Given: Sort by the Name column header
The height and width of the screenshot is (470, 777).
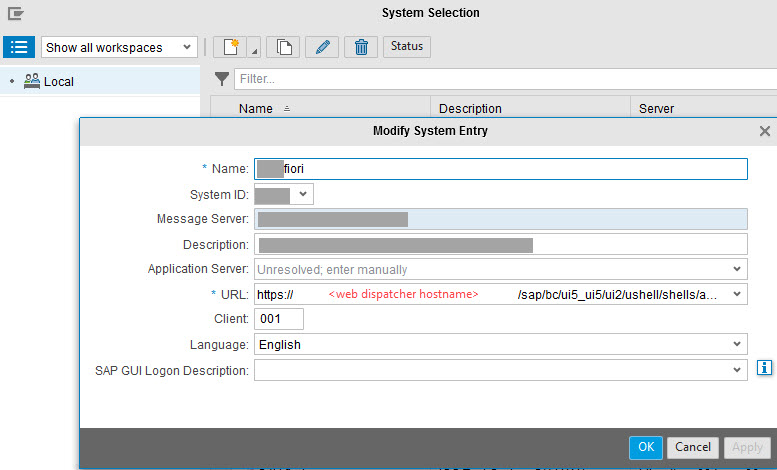Looking at the screenshot, I should pyautogui.click(x=320, y=108).
